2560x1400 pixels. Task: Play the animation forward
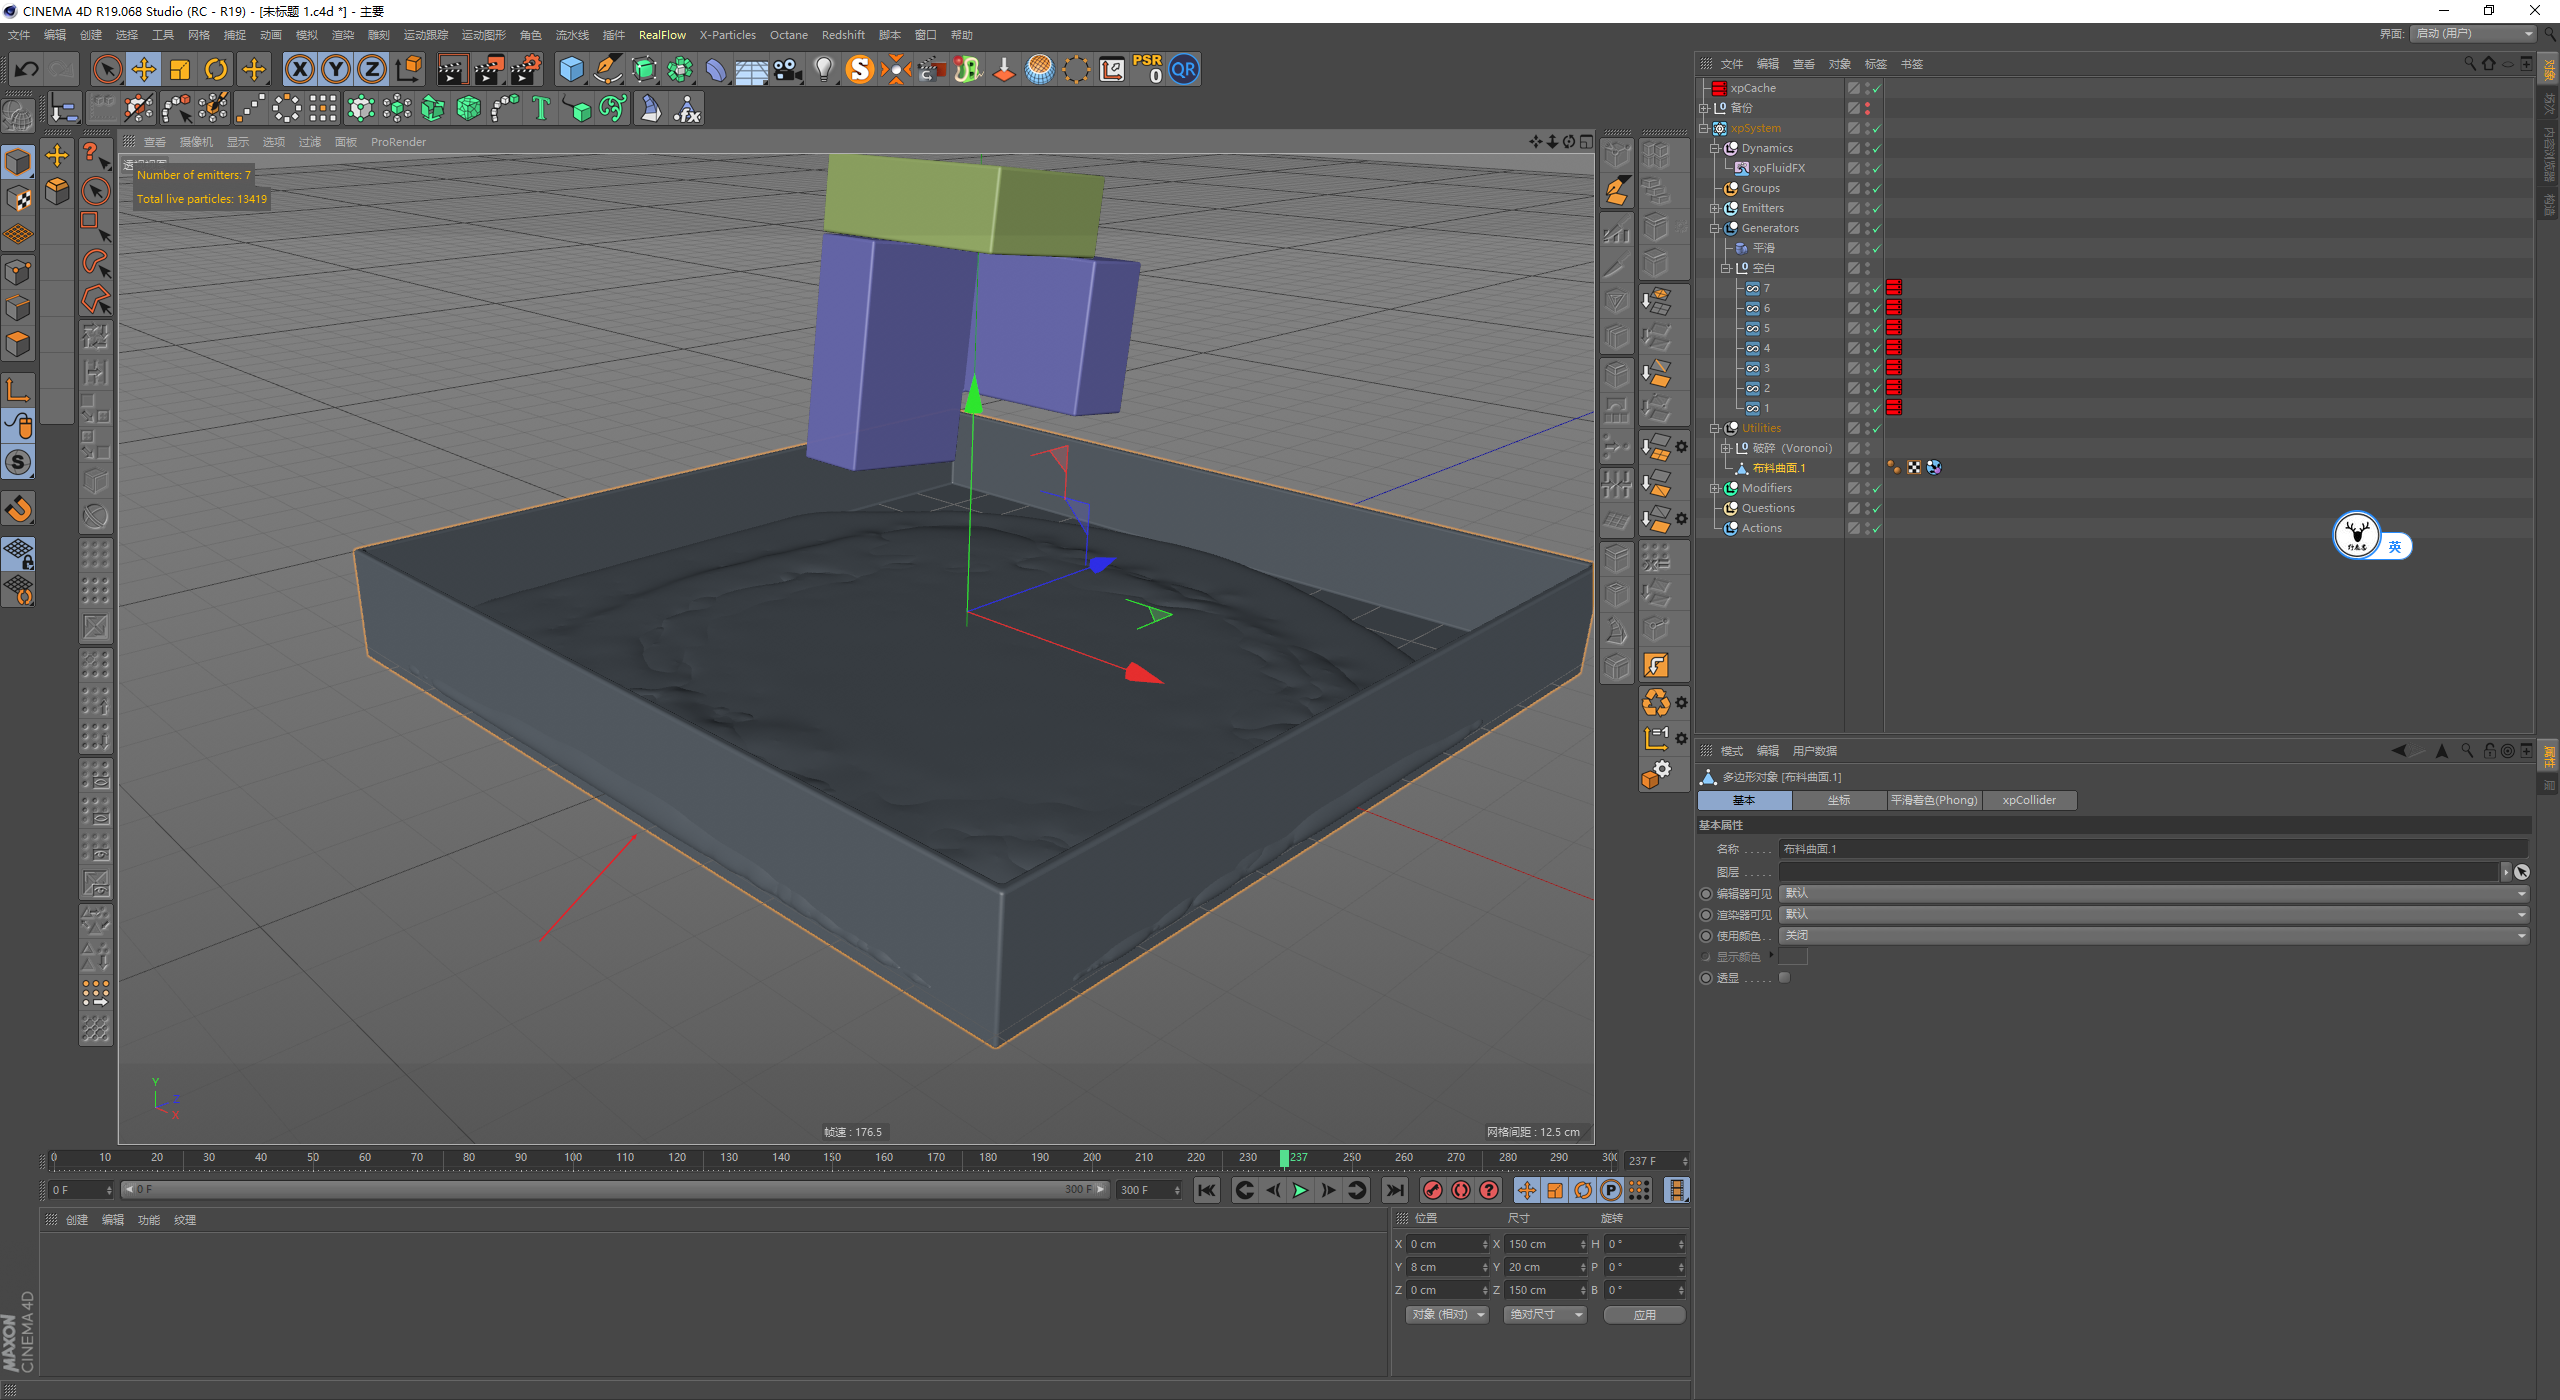coord(1300,1190)
